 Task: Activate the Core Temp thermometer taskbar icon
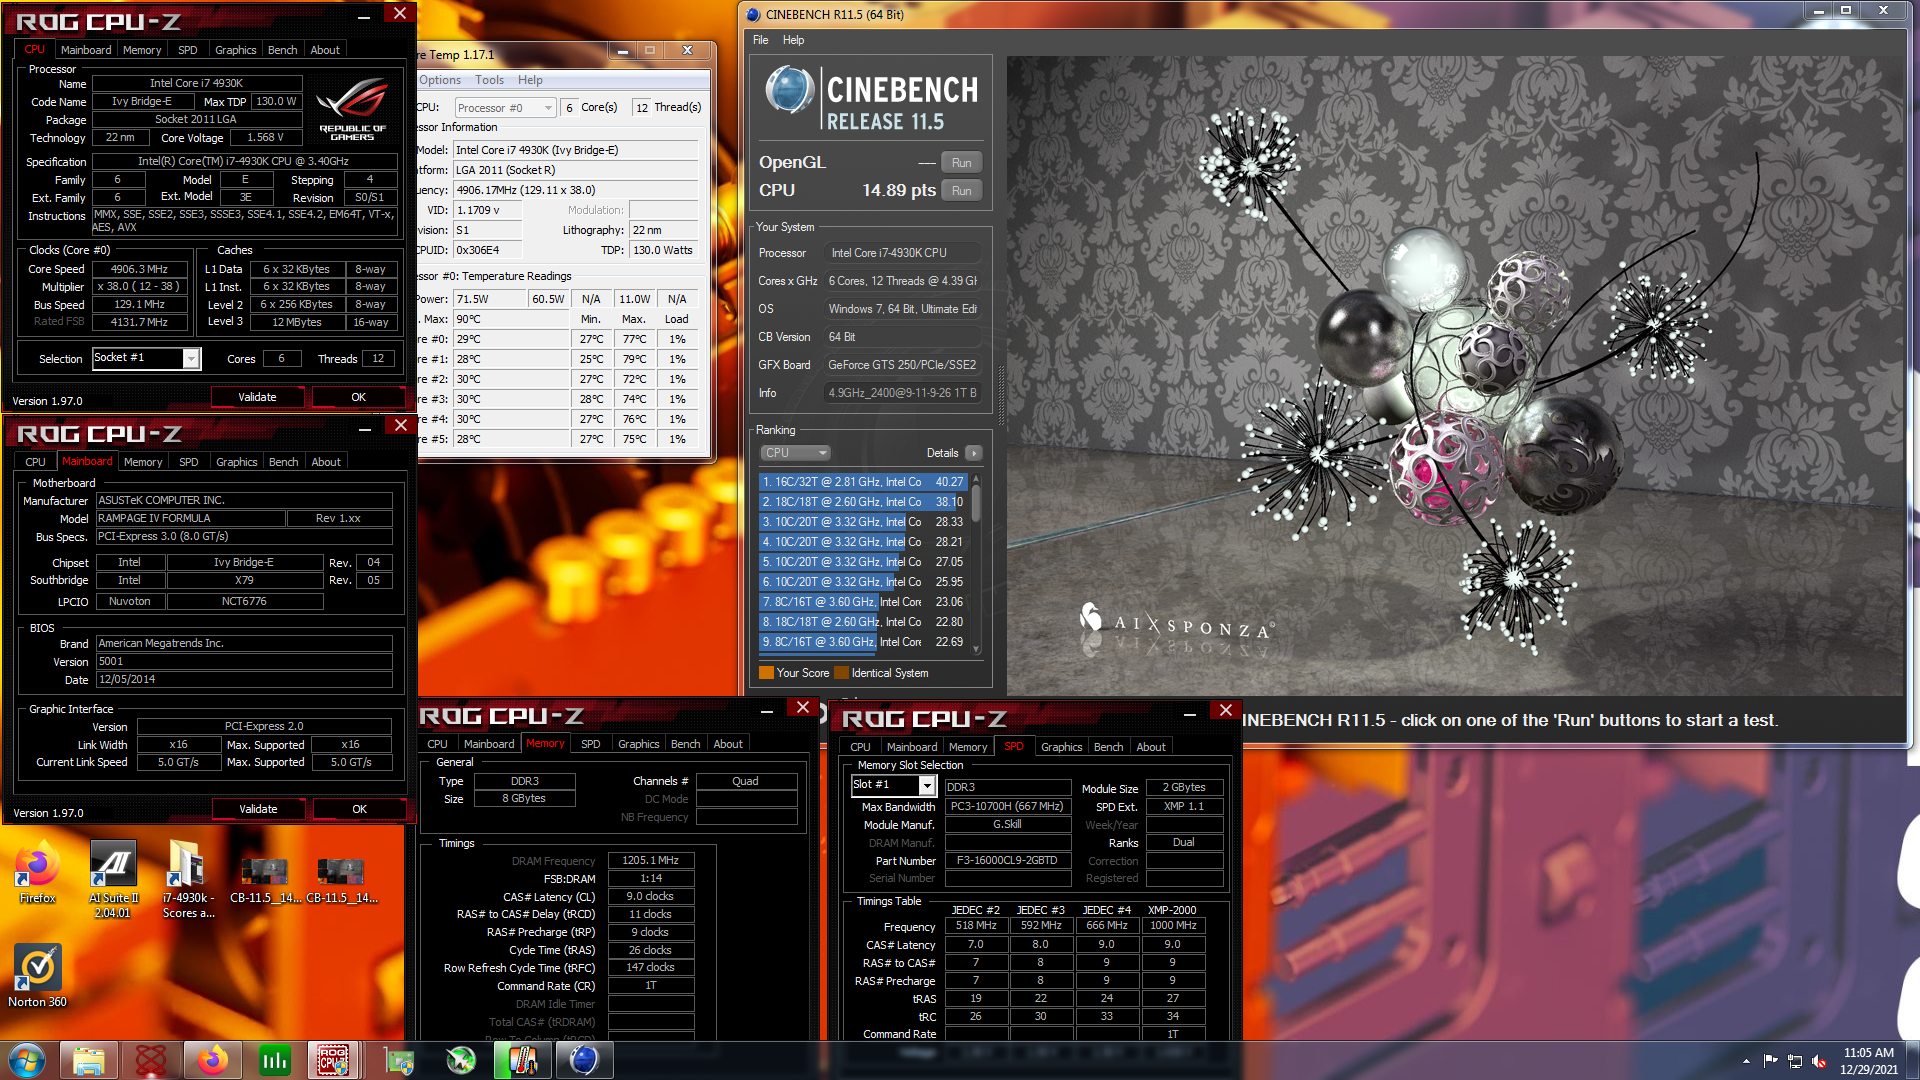(522, 1060)
